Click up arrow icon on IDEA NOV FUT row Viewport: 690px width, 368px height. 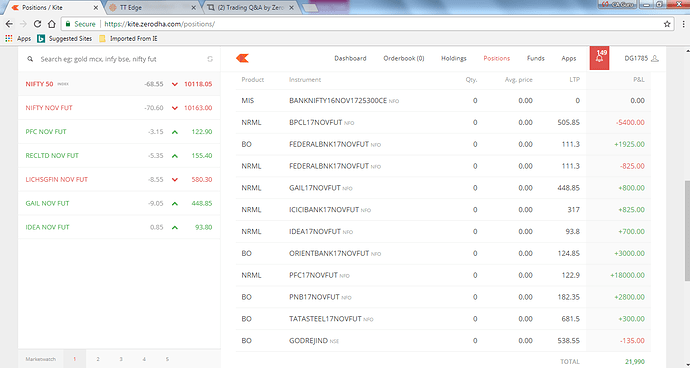tap(175, 227)
